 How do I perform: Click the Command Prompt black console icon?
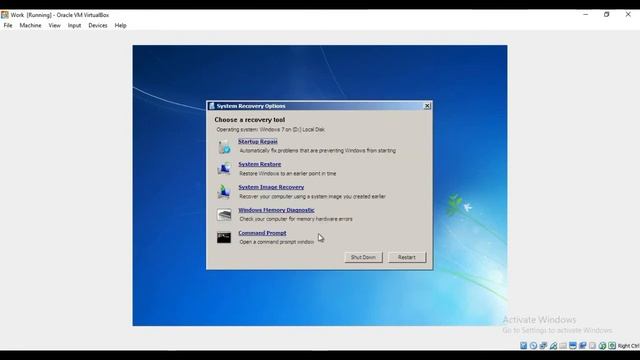tap(224, 237)
